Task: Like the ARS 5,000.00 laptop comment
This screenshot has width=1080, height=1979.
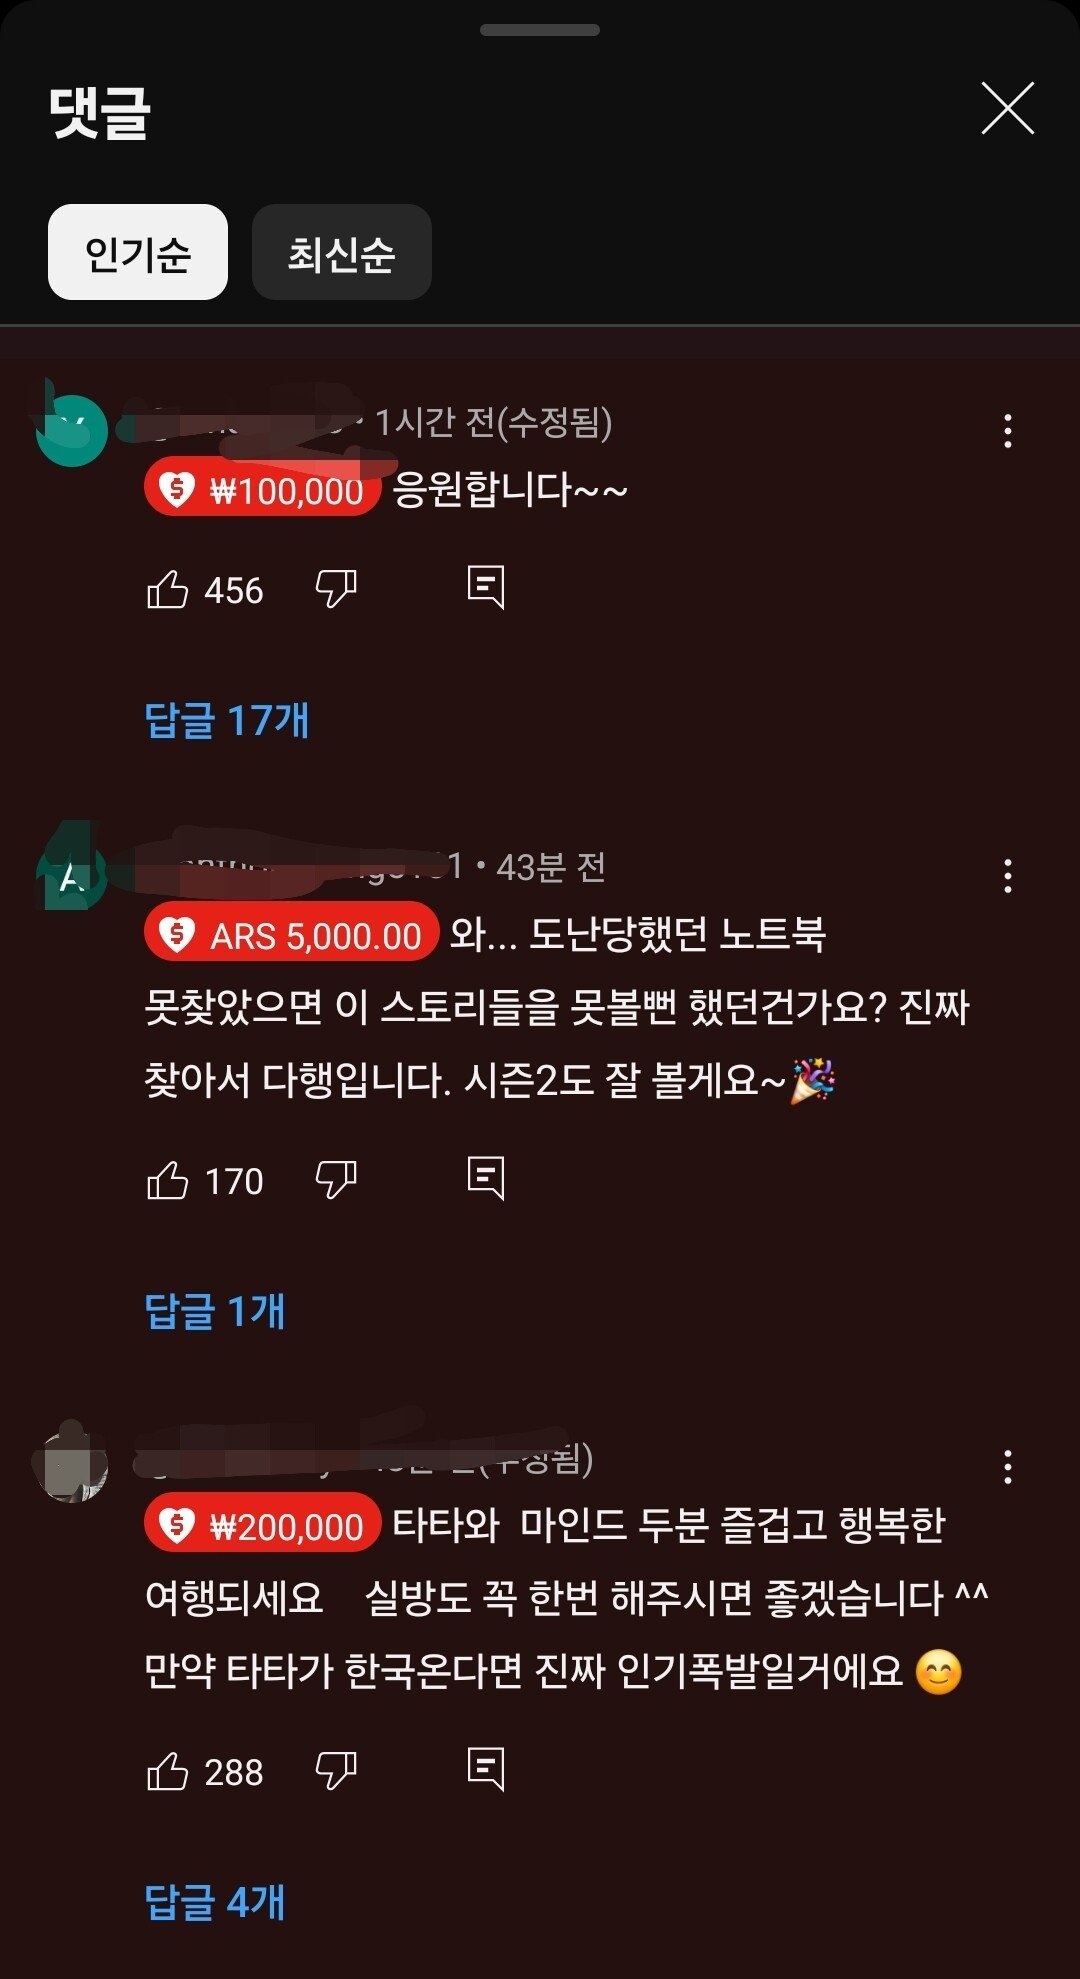Action: coord(167,1181)
